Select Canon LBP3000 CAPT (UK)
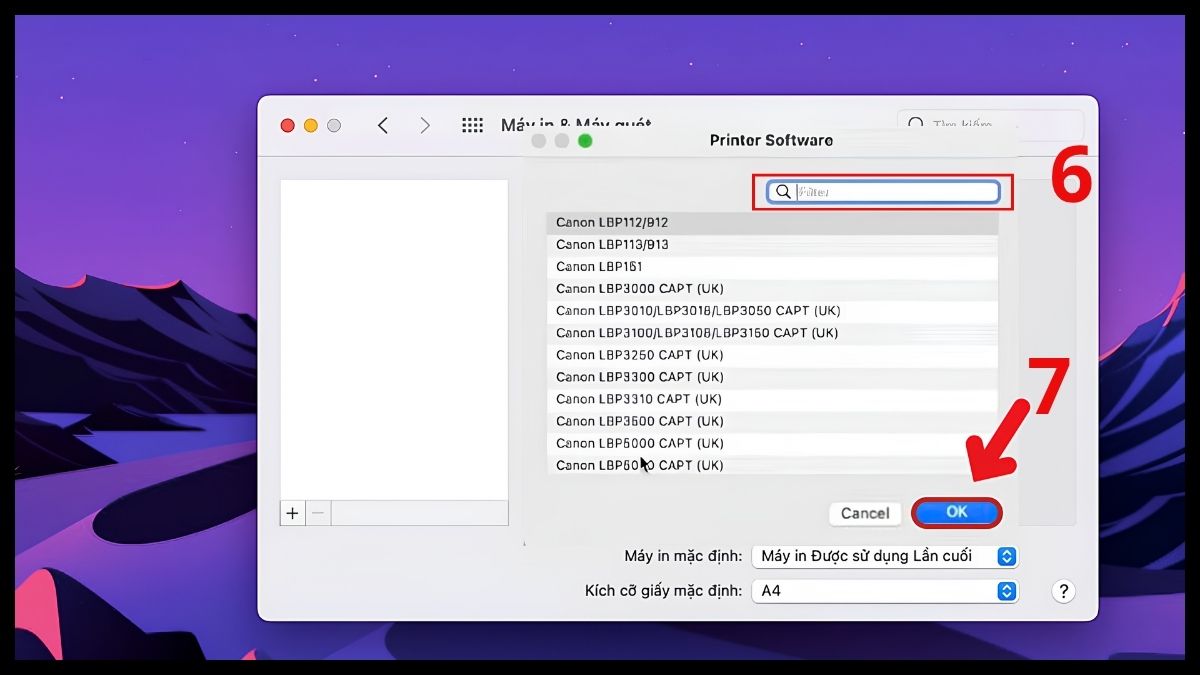This screenshot has height=675, width=1200. coord(772,289)
